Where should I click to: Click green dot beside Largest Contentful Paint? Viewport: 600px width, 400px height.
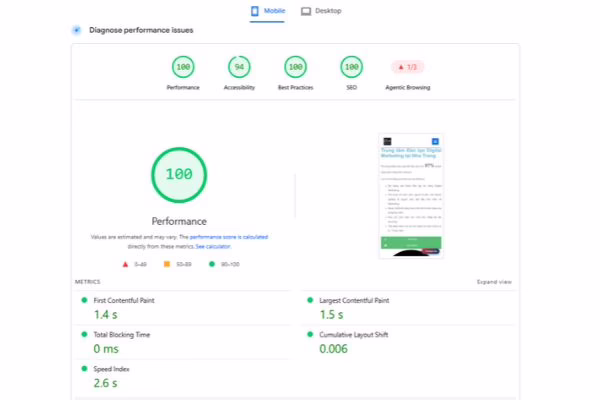coord(310,300)
